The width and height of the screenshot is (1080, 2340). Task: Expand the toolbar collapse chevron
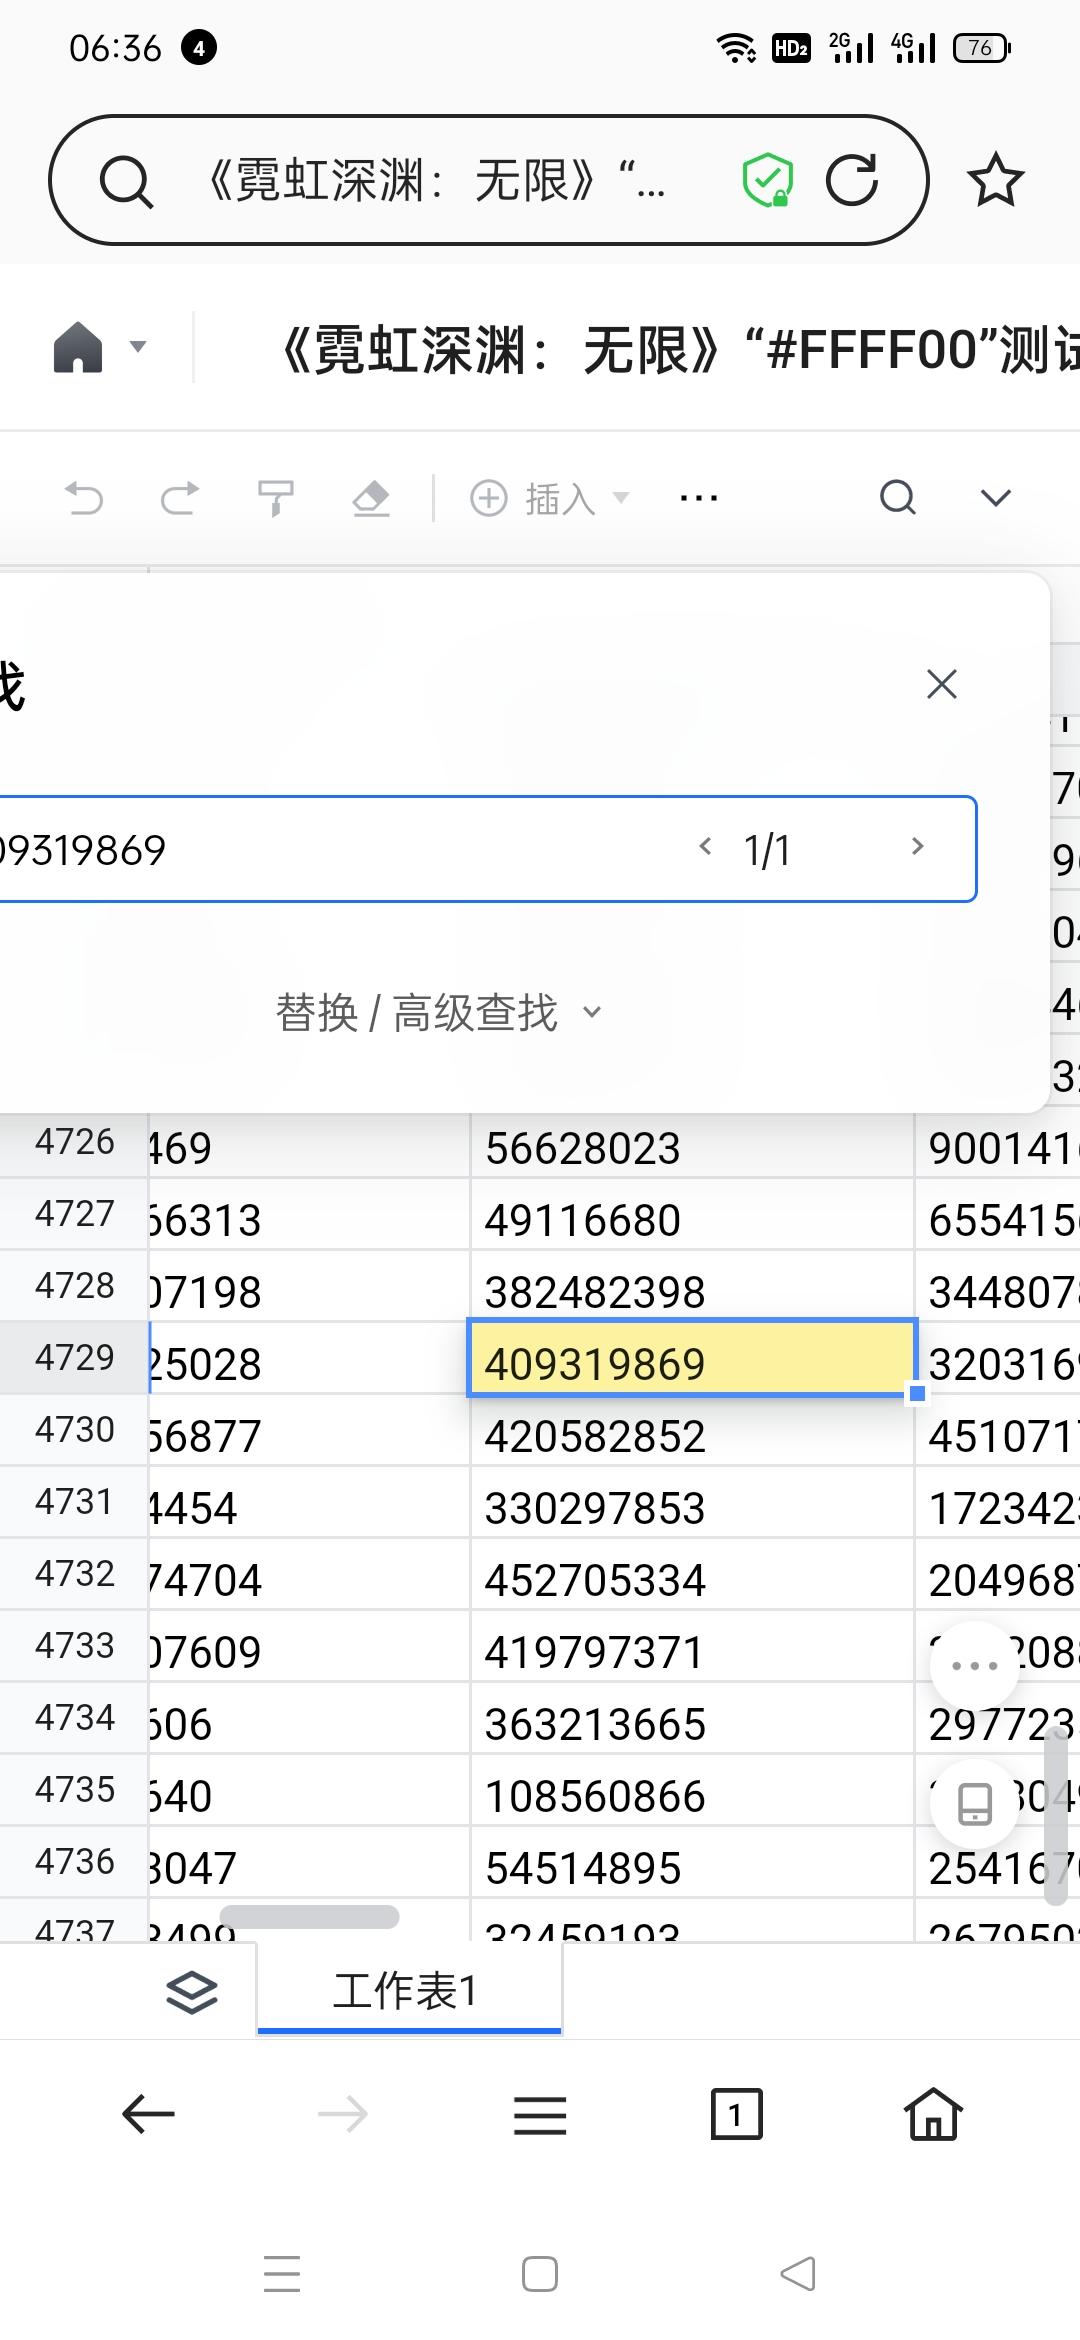pyautogui.click(x=995, y=497)
